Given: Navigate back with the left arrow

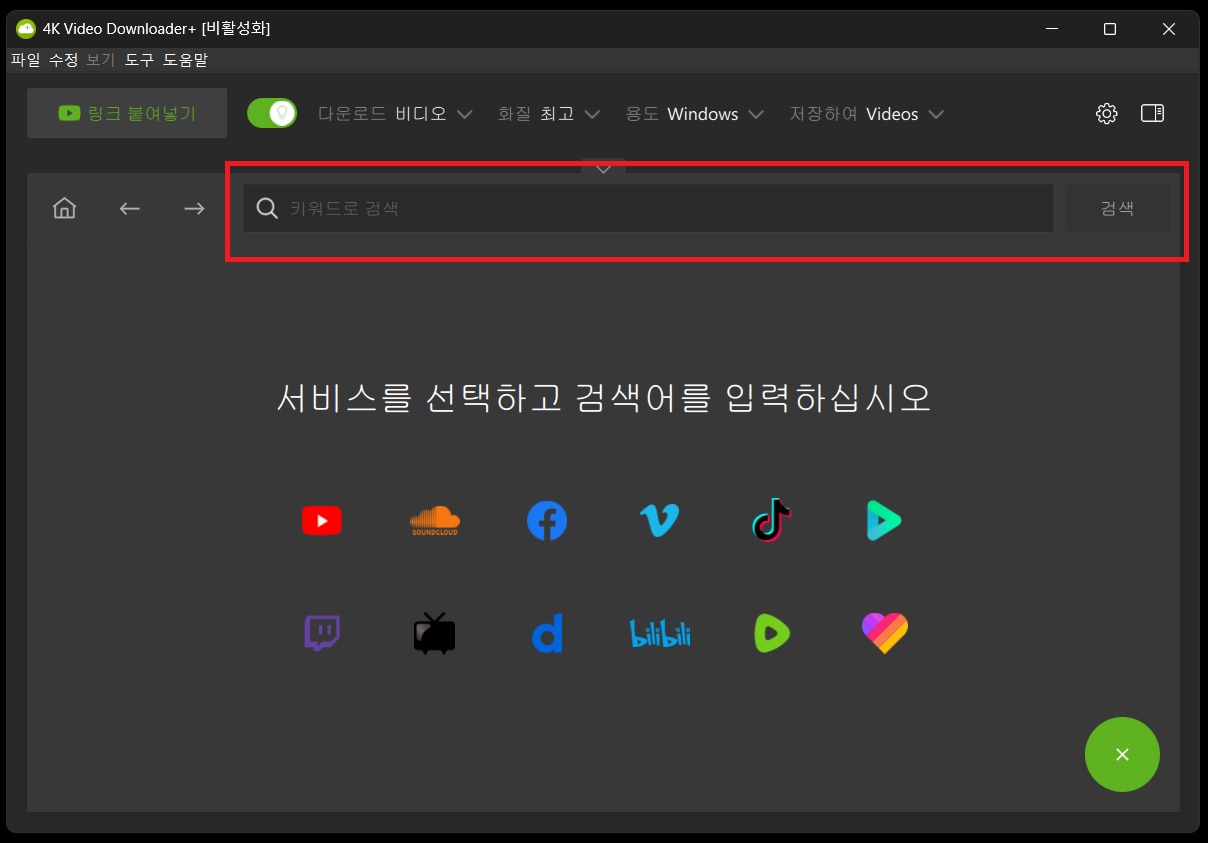Looking at the screenshot, I should pyautogui.click(x=130, y=208).
